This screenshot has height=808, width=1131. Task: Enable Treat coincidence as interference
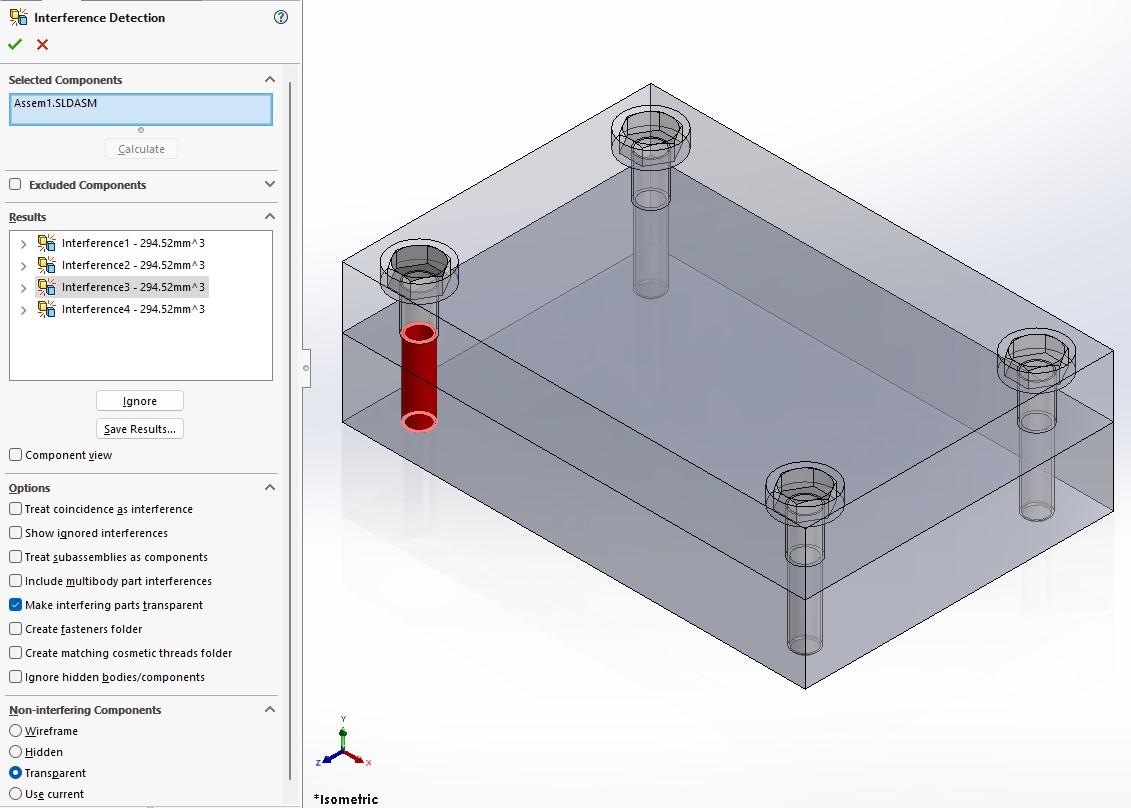pyautogui.click(x=15, y=509)
